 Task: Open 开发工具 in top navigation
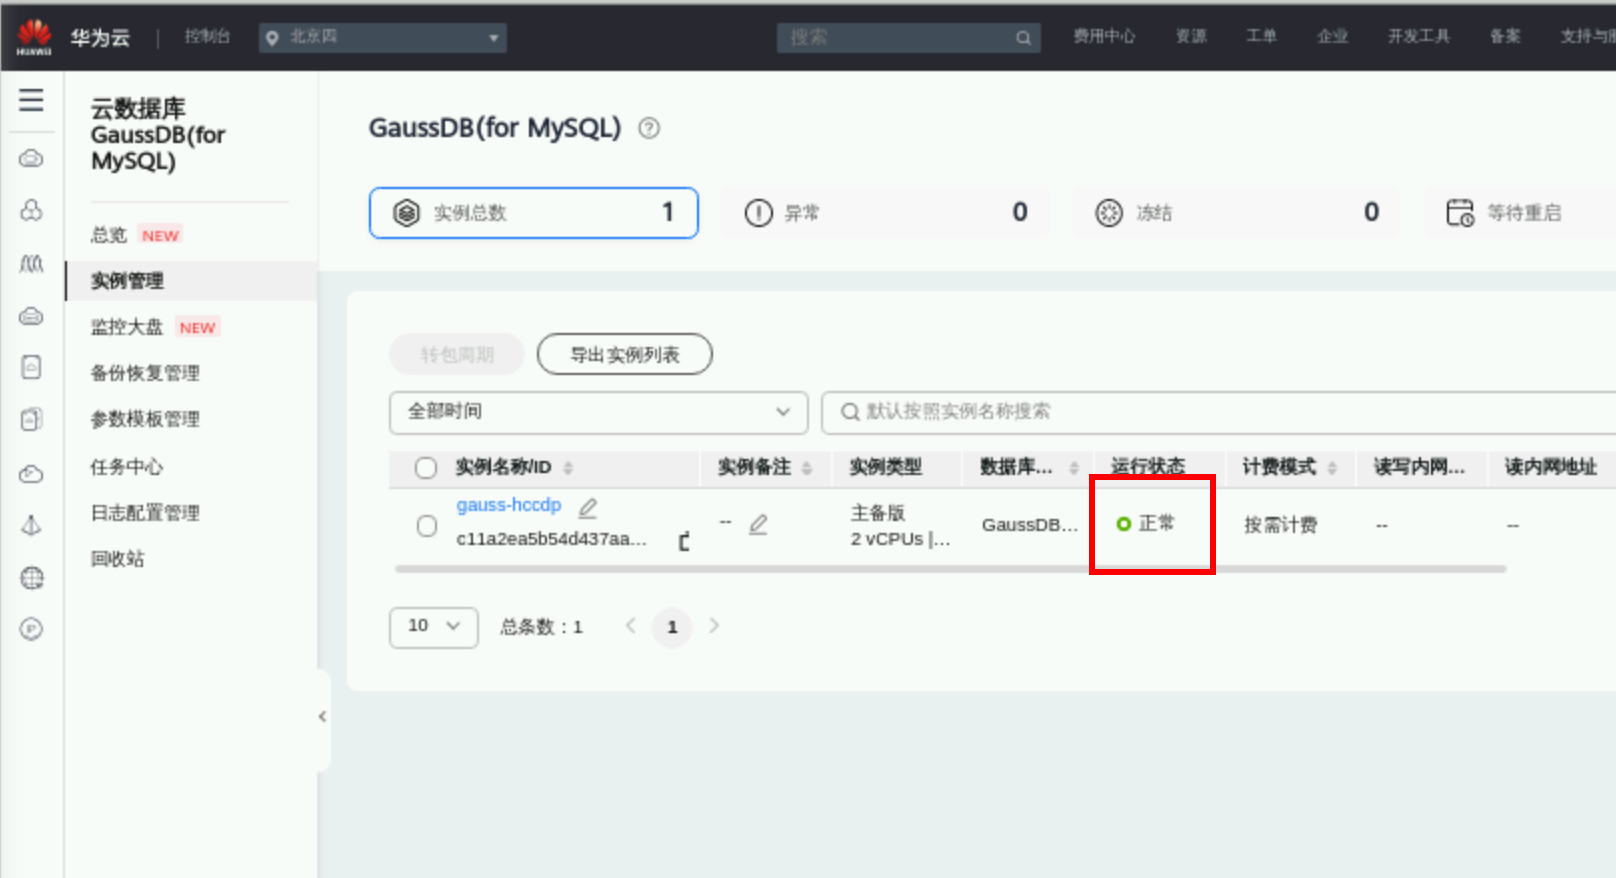coord(1418,37)
